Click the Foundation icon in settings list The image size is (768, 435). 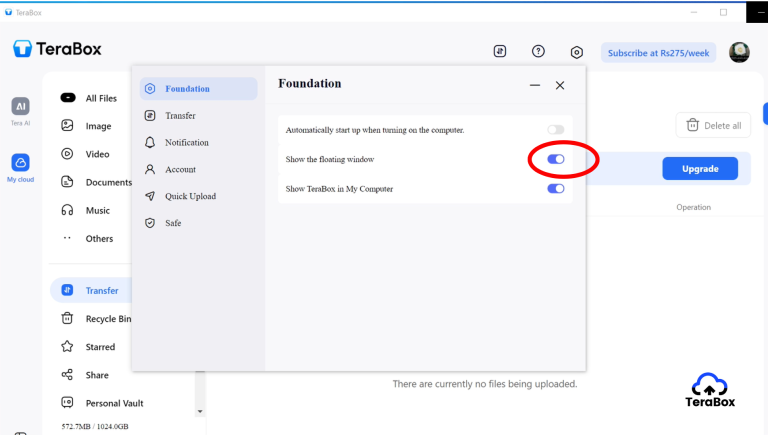(150, 89)
